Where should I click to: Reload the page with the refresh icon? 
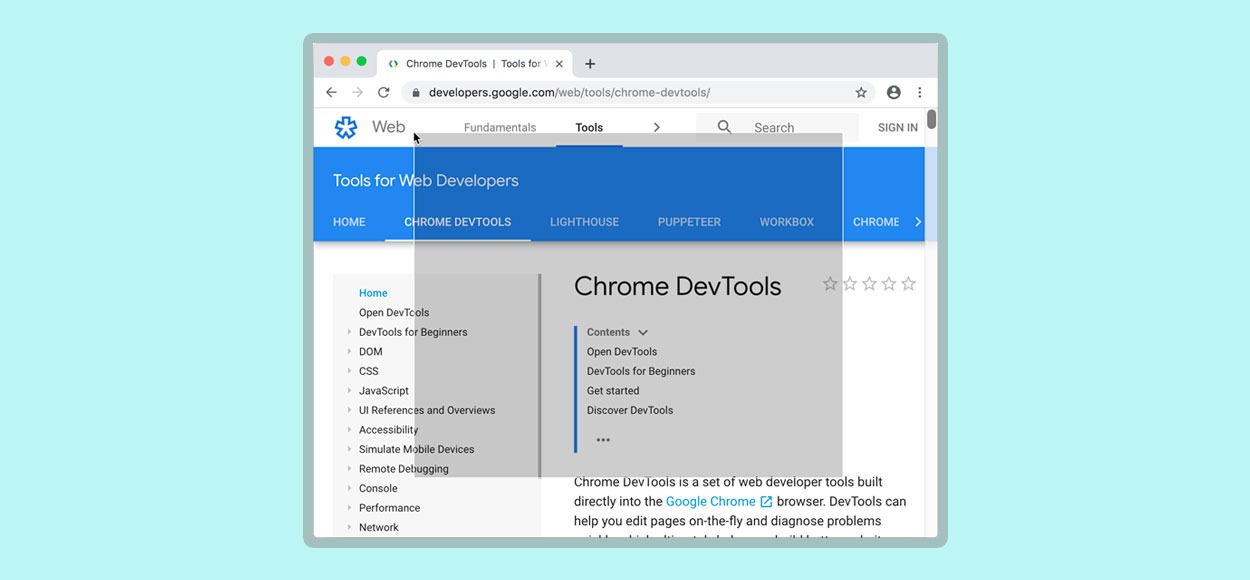coord(383,92)
